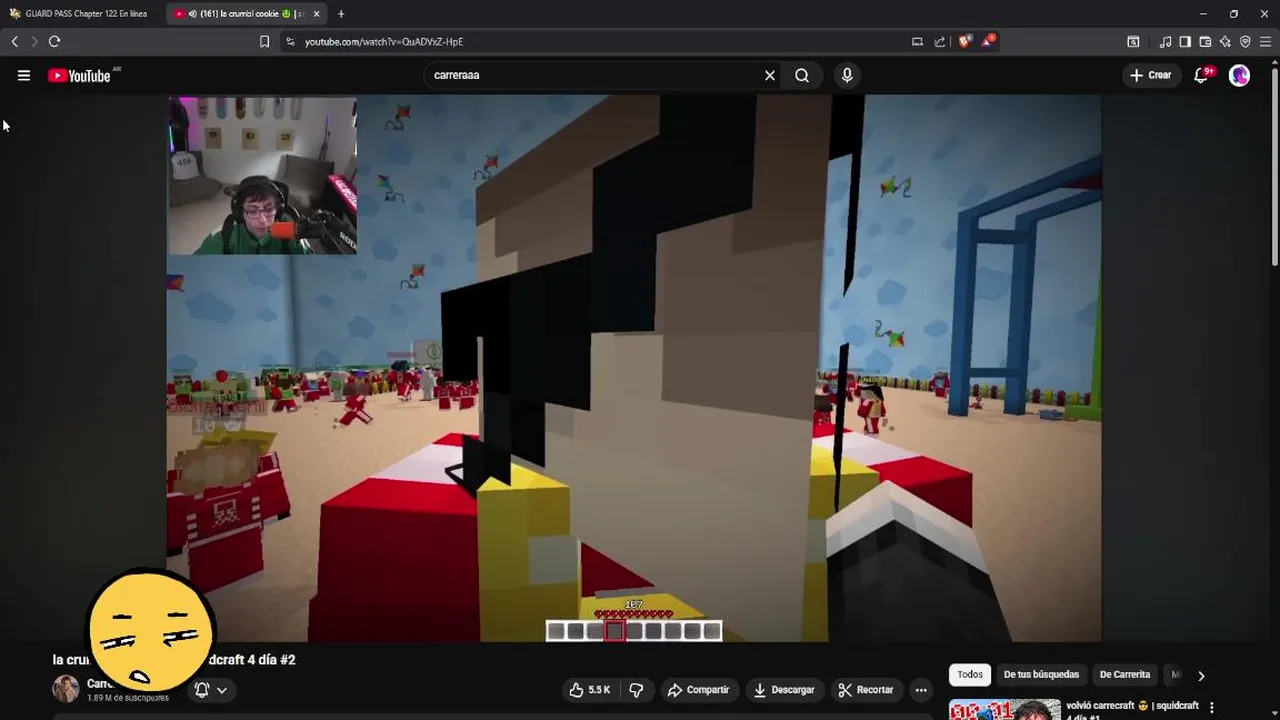Click the Recortar clip button
This screenshot has height=720, width=1280.
(866, 690)
